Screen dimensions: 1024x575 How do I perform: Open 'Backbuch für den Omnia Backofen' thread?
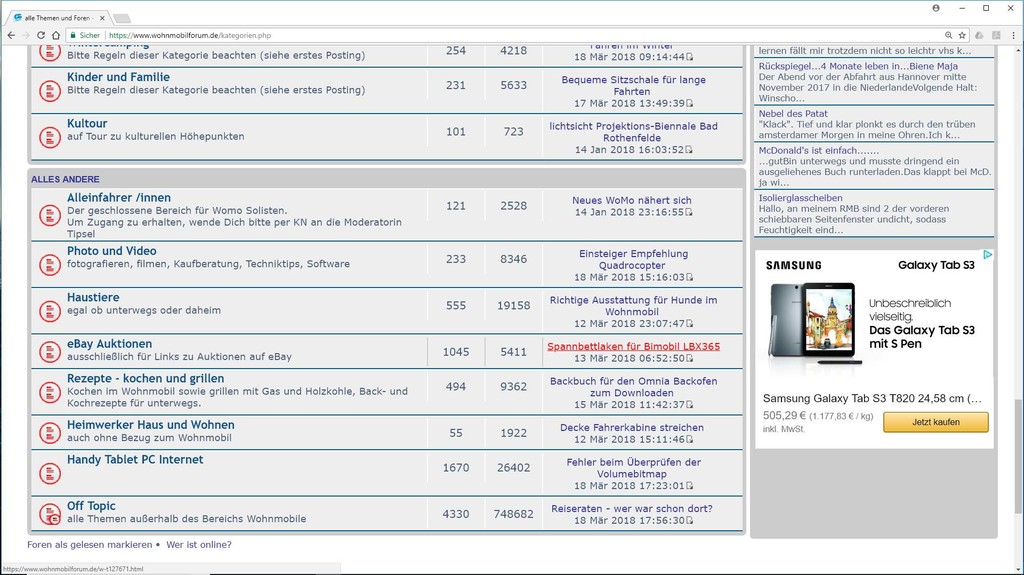pyautogui.click(x=633, y=387)
